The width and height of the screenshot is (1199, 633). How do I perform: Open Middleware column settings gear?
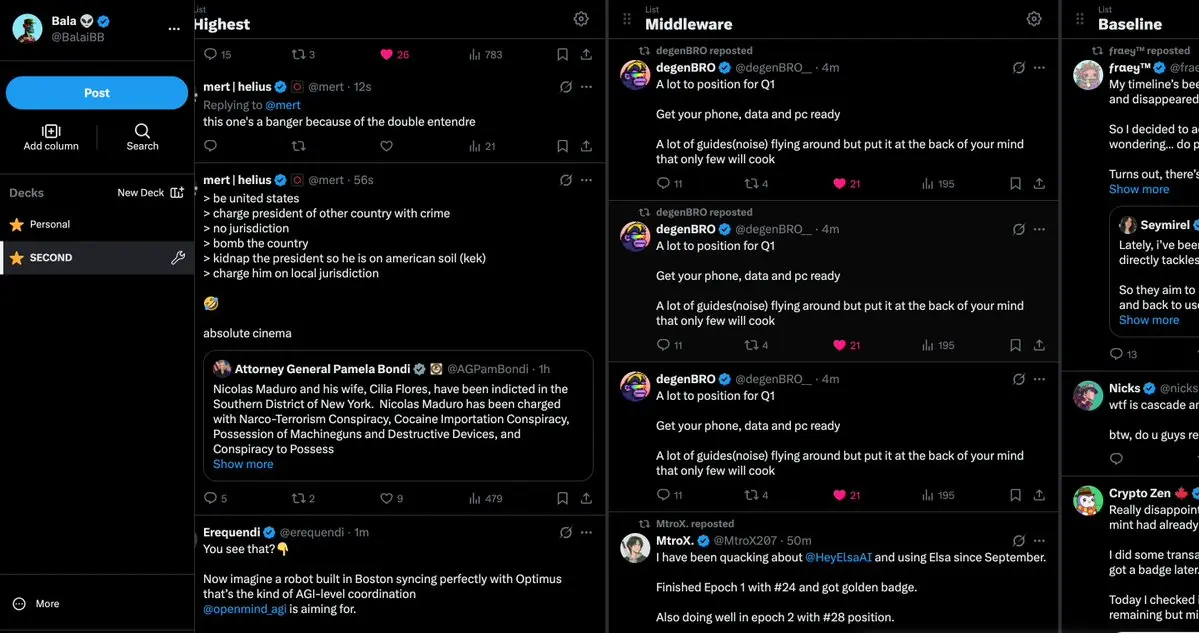coord(1034,19)
